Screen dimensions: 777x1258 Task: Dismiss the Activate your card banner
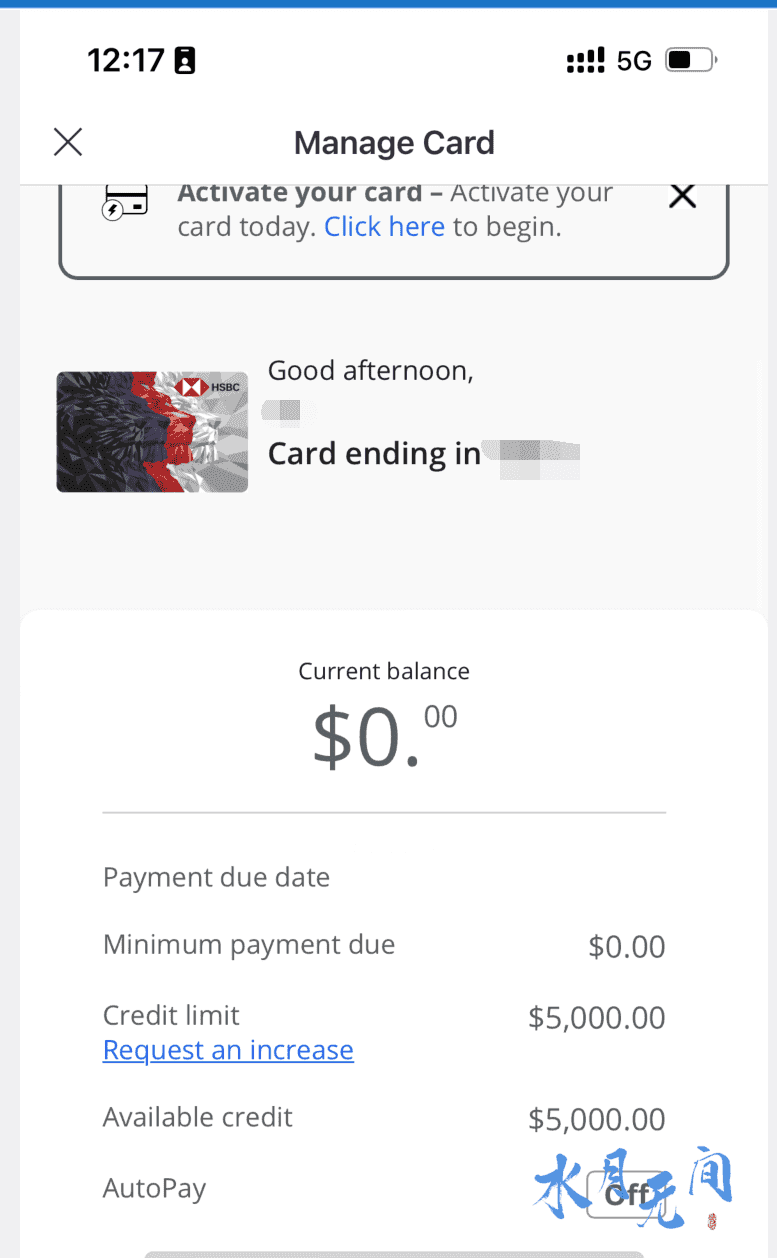[682, 196]
